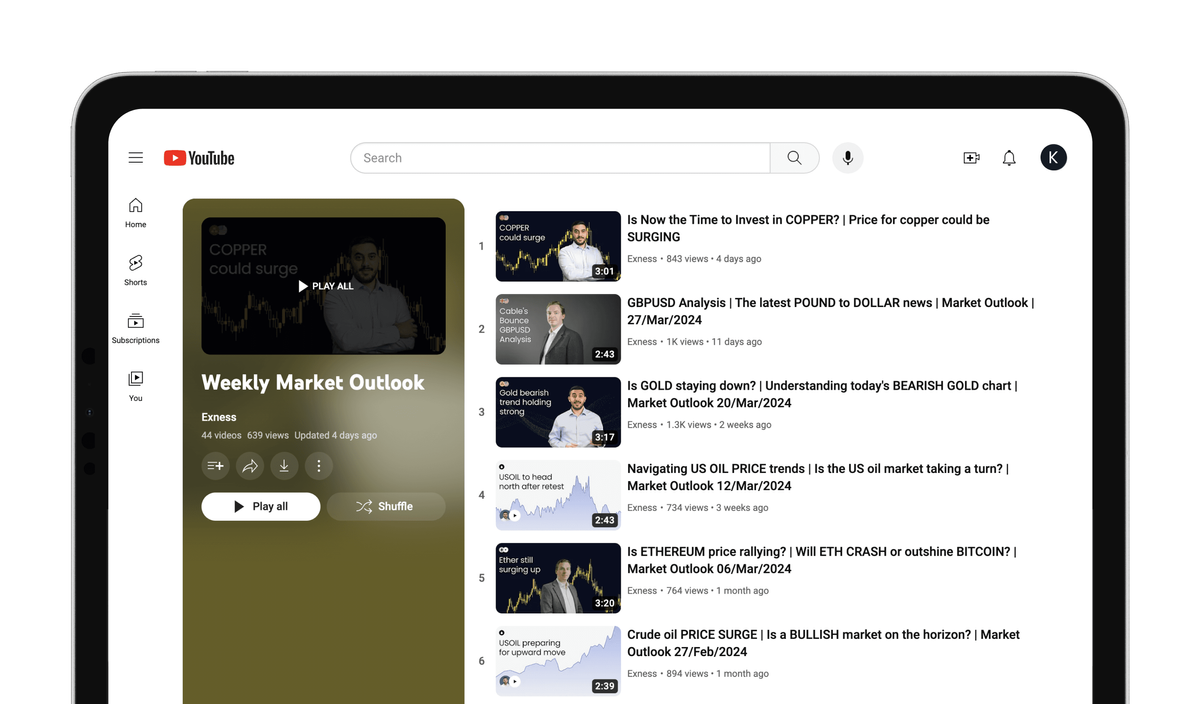Click Exness channel under COPPER video

(642, 259)
